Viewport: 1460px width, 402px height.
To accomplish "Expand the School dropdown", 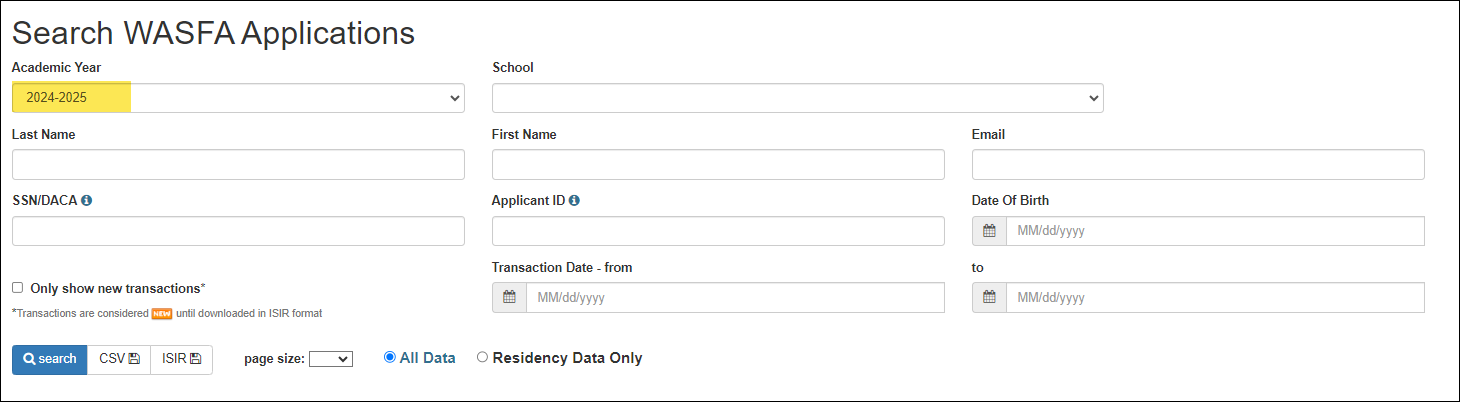I will (x=798, y=98).
